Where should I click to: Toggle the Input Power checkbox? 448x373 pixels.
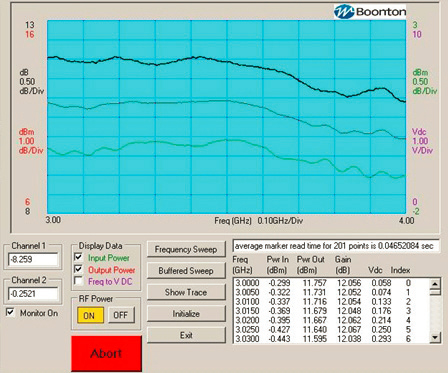click(78, 257)
